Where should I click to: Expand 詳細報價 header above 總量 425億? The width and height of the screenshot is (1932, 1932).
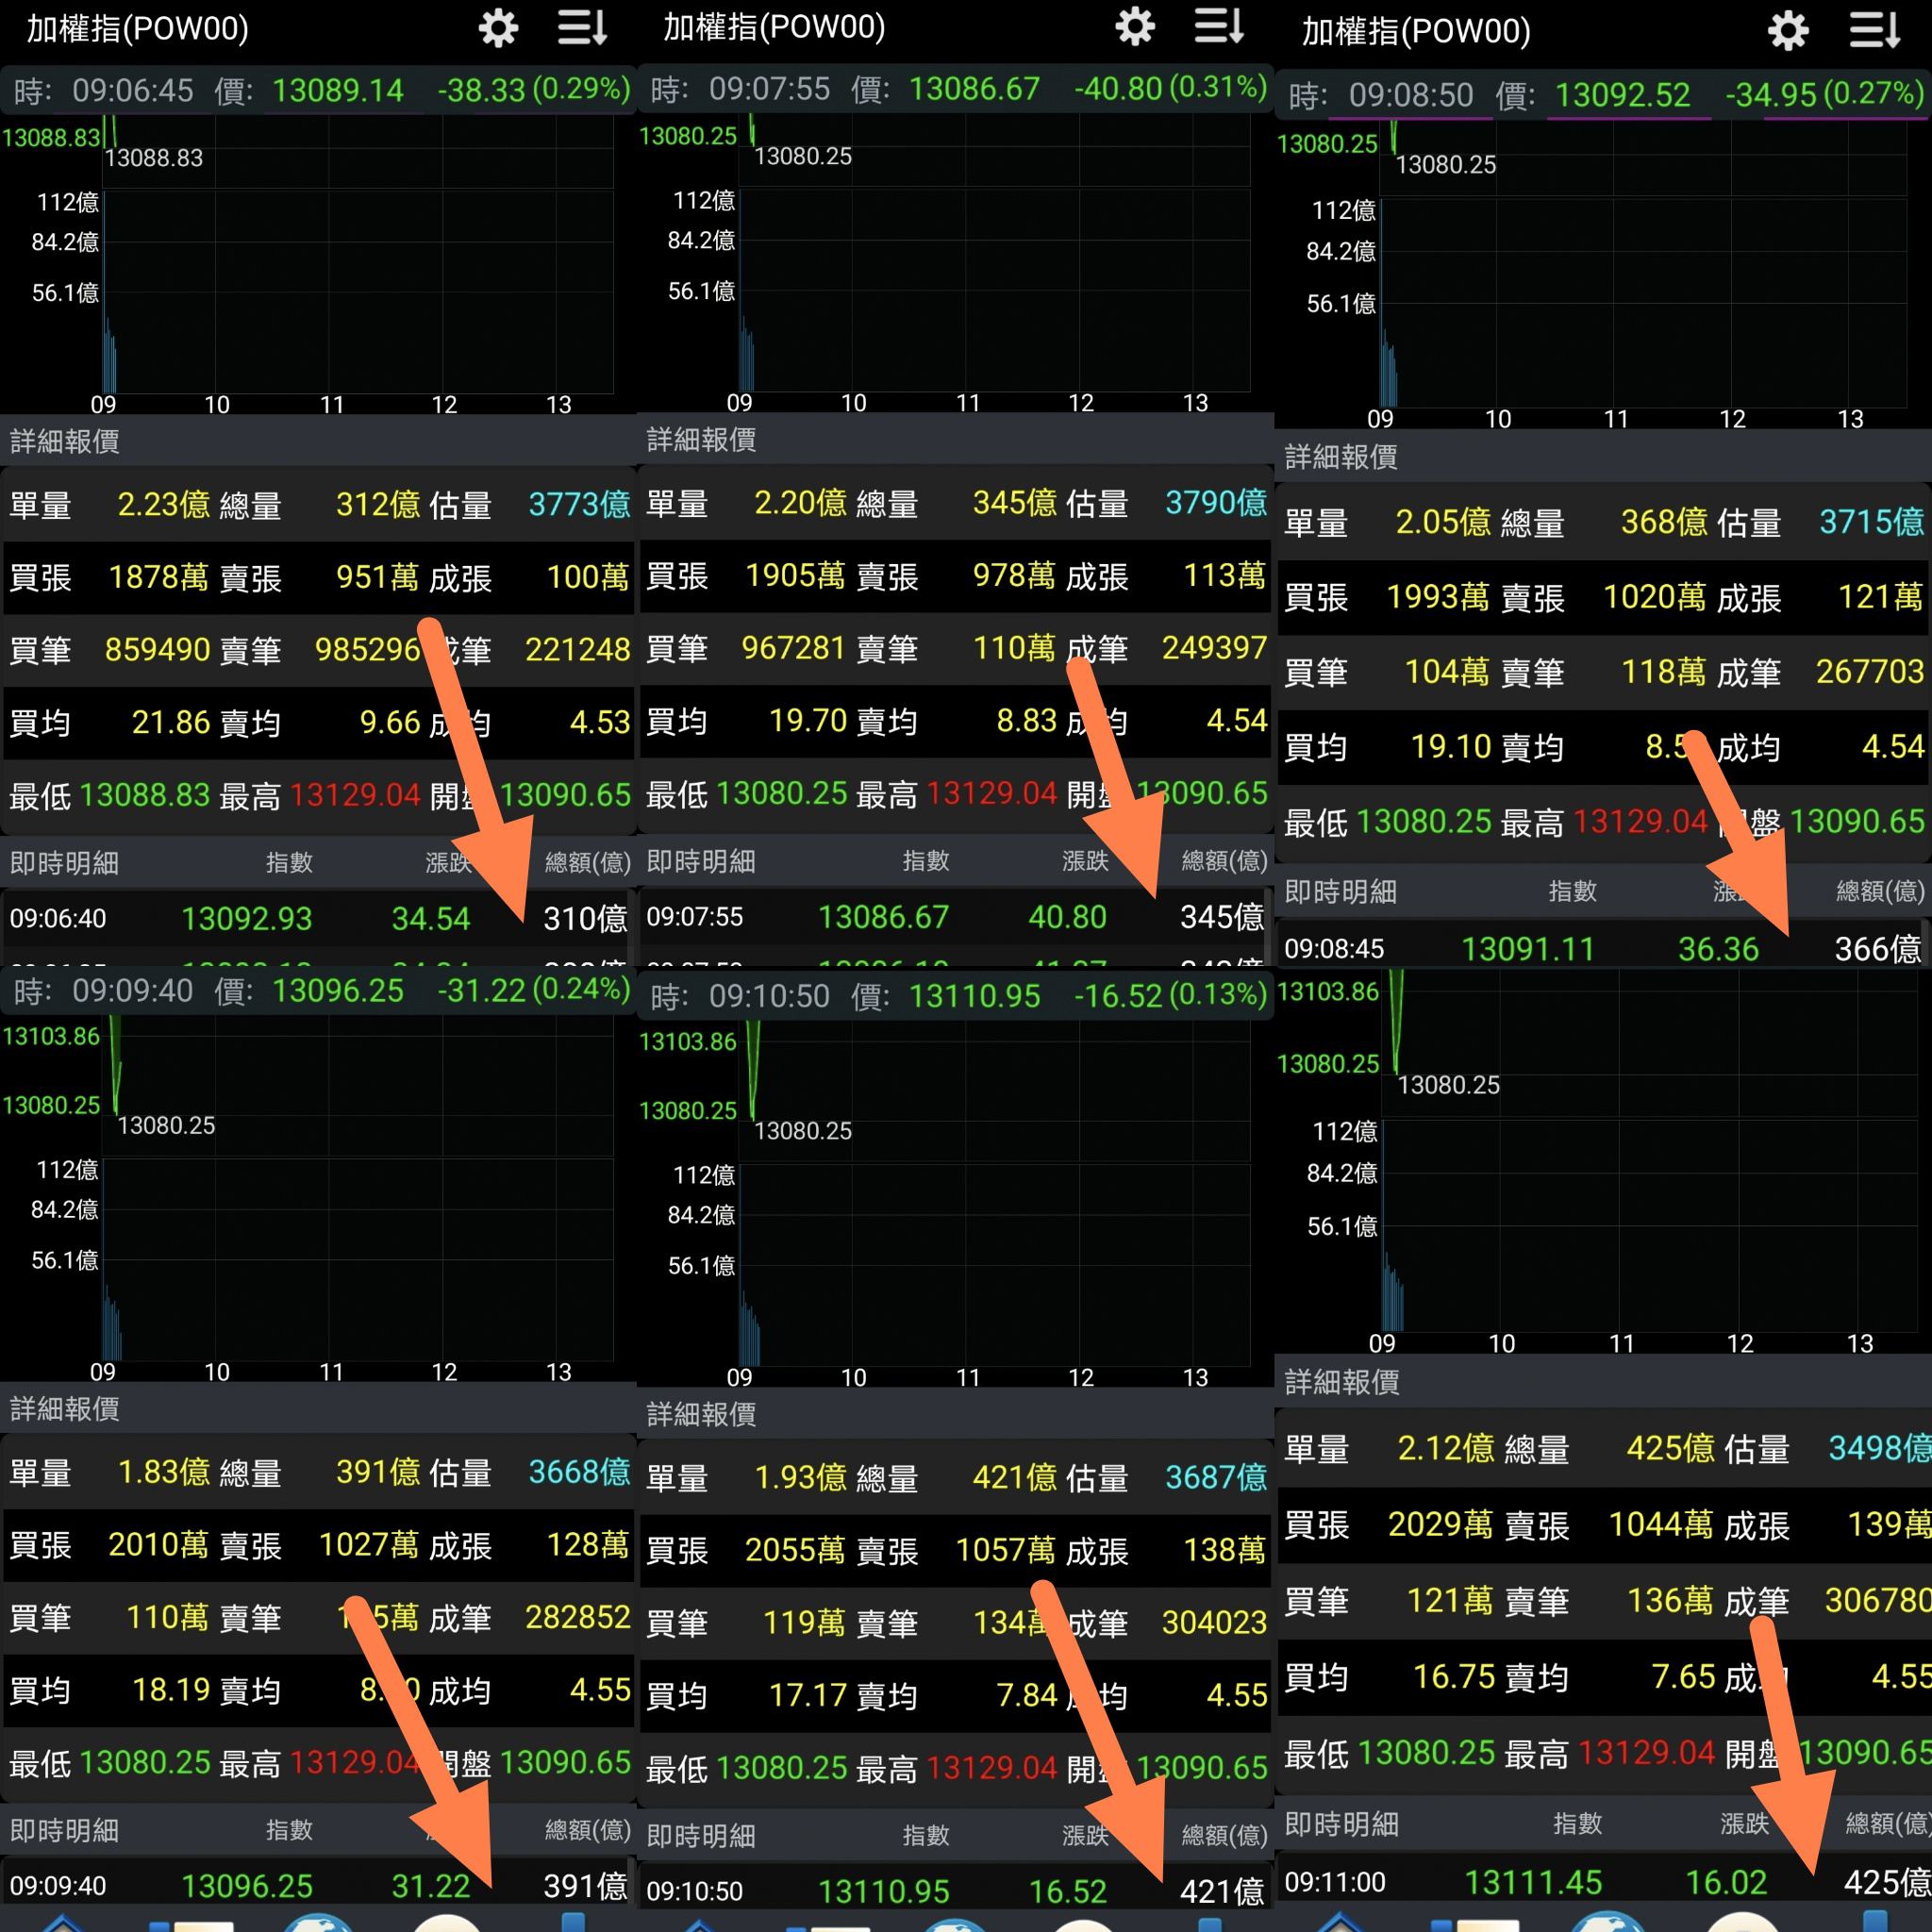coord(1342,1382)
